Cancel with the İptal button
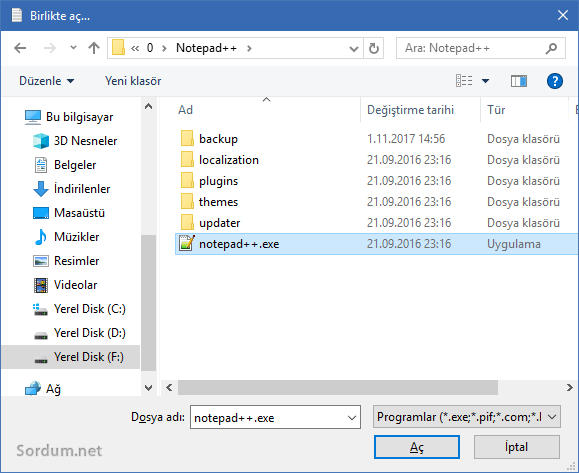Viewport: 579px width, 473px height. [517, 447]
